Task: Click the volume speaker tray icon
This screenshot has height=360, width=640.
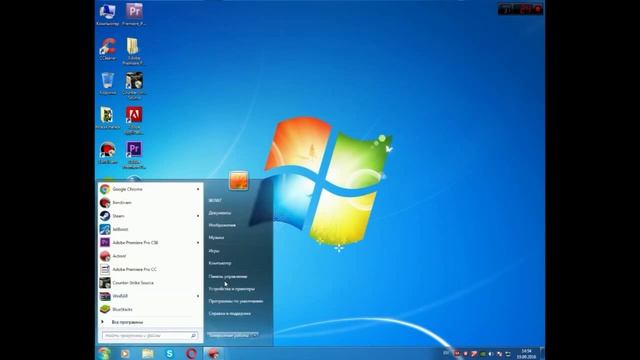Action: [491, 353]
